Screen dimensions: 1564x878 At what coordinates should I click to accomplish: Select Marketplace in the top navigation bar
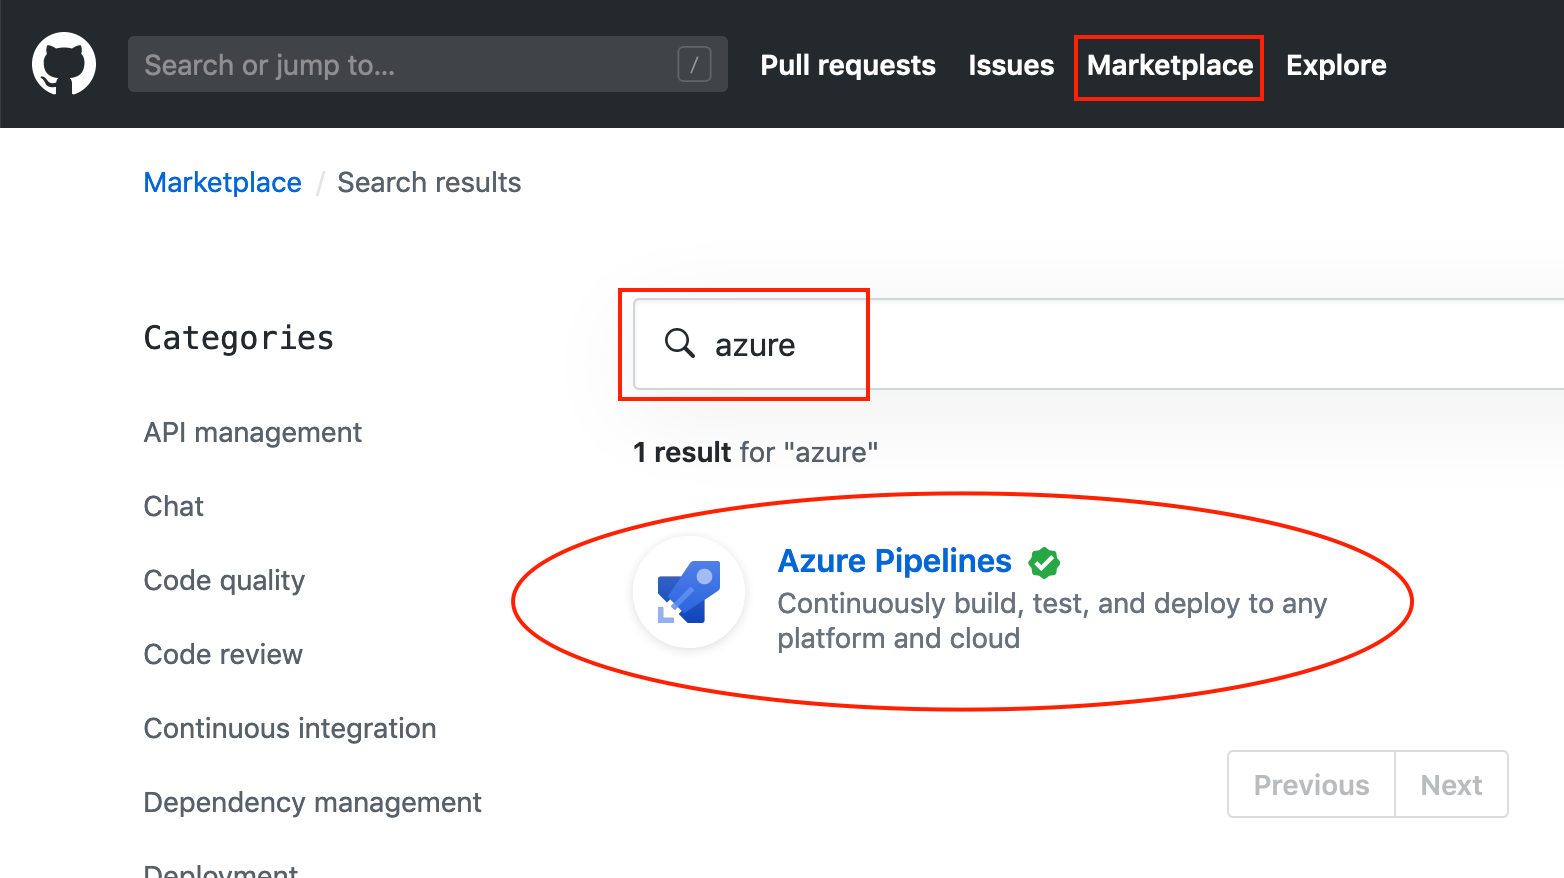(1169, 65)
